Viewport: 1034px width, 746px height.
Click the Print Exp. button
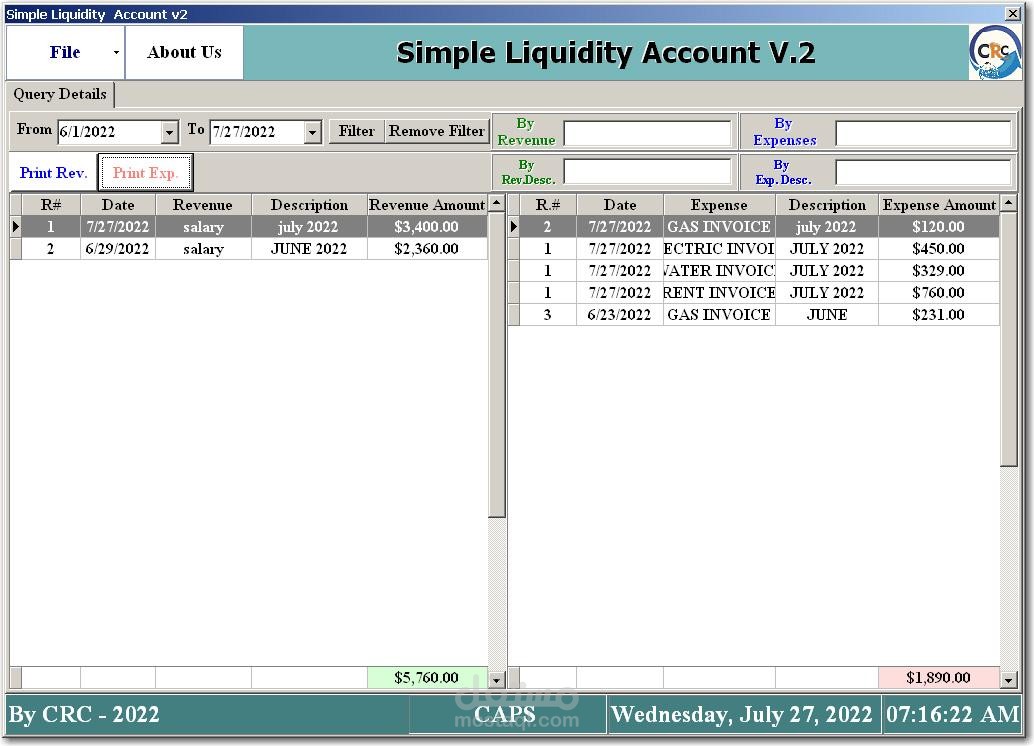(145, 172)
